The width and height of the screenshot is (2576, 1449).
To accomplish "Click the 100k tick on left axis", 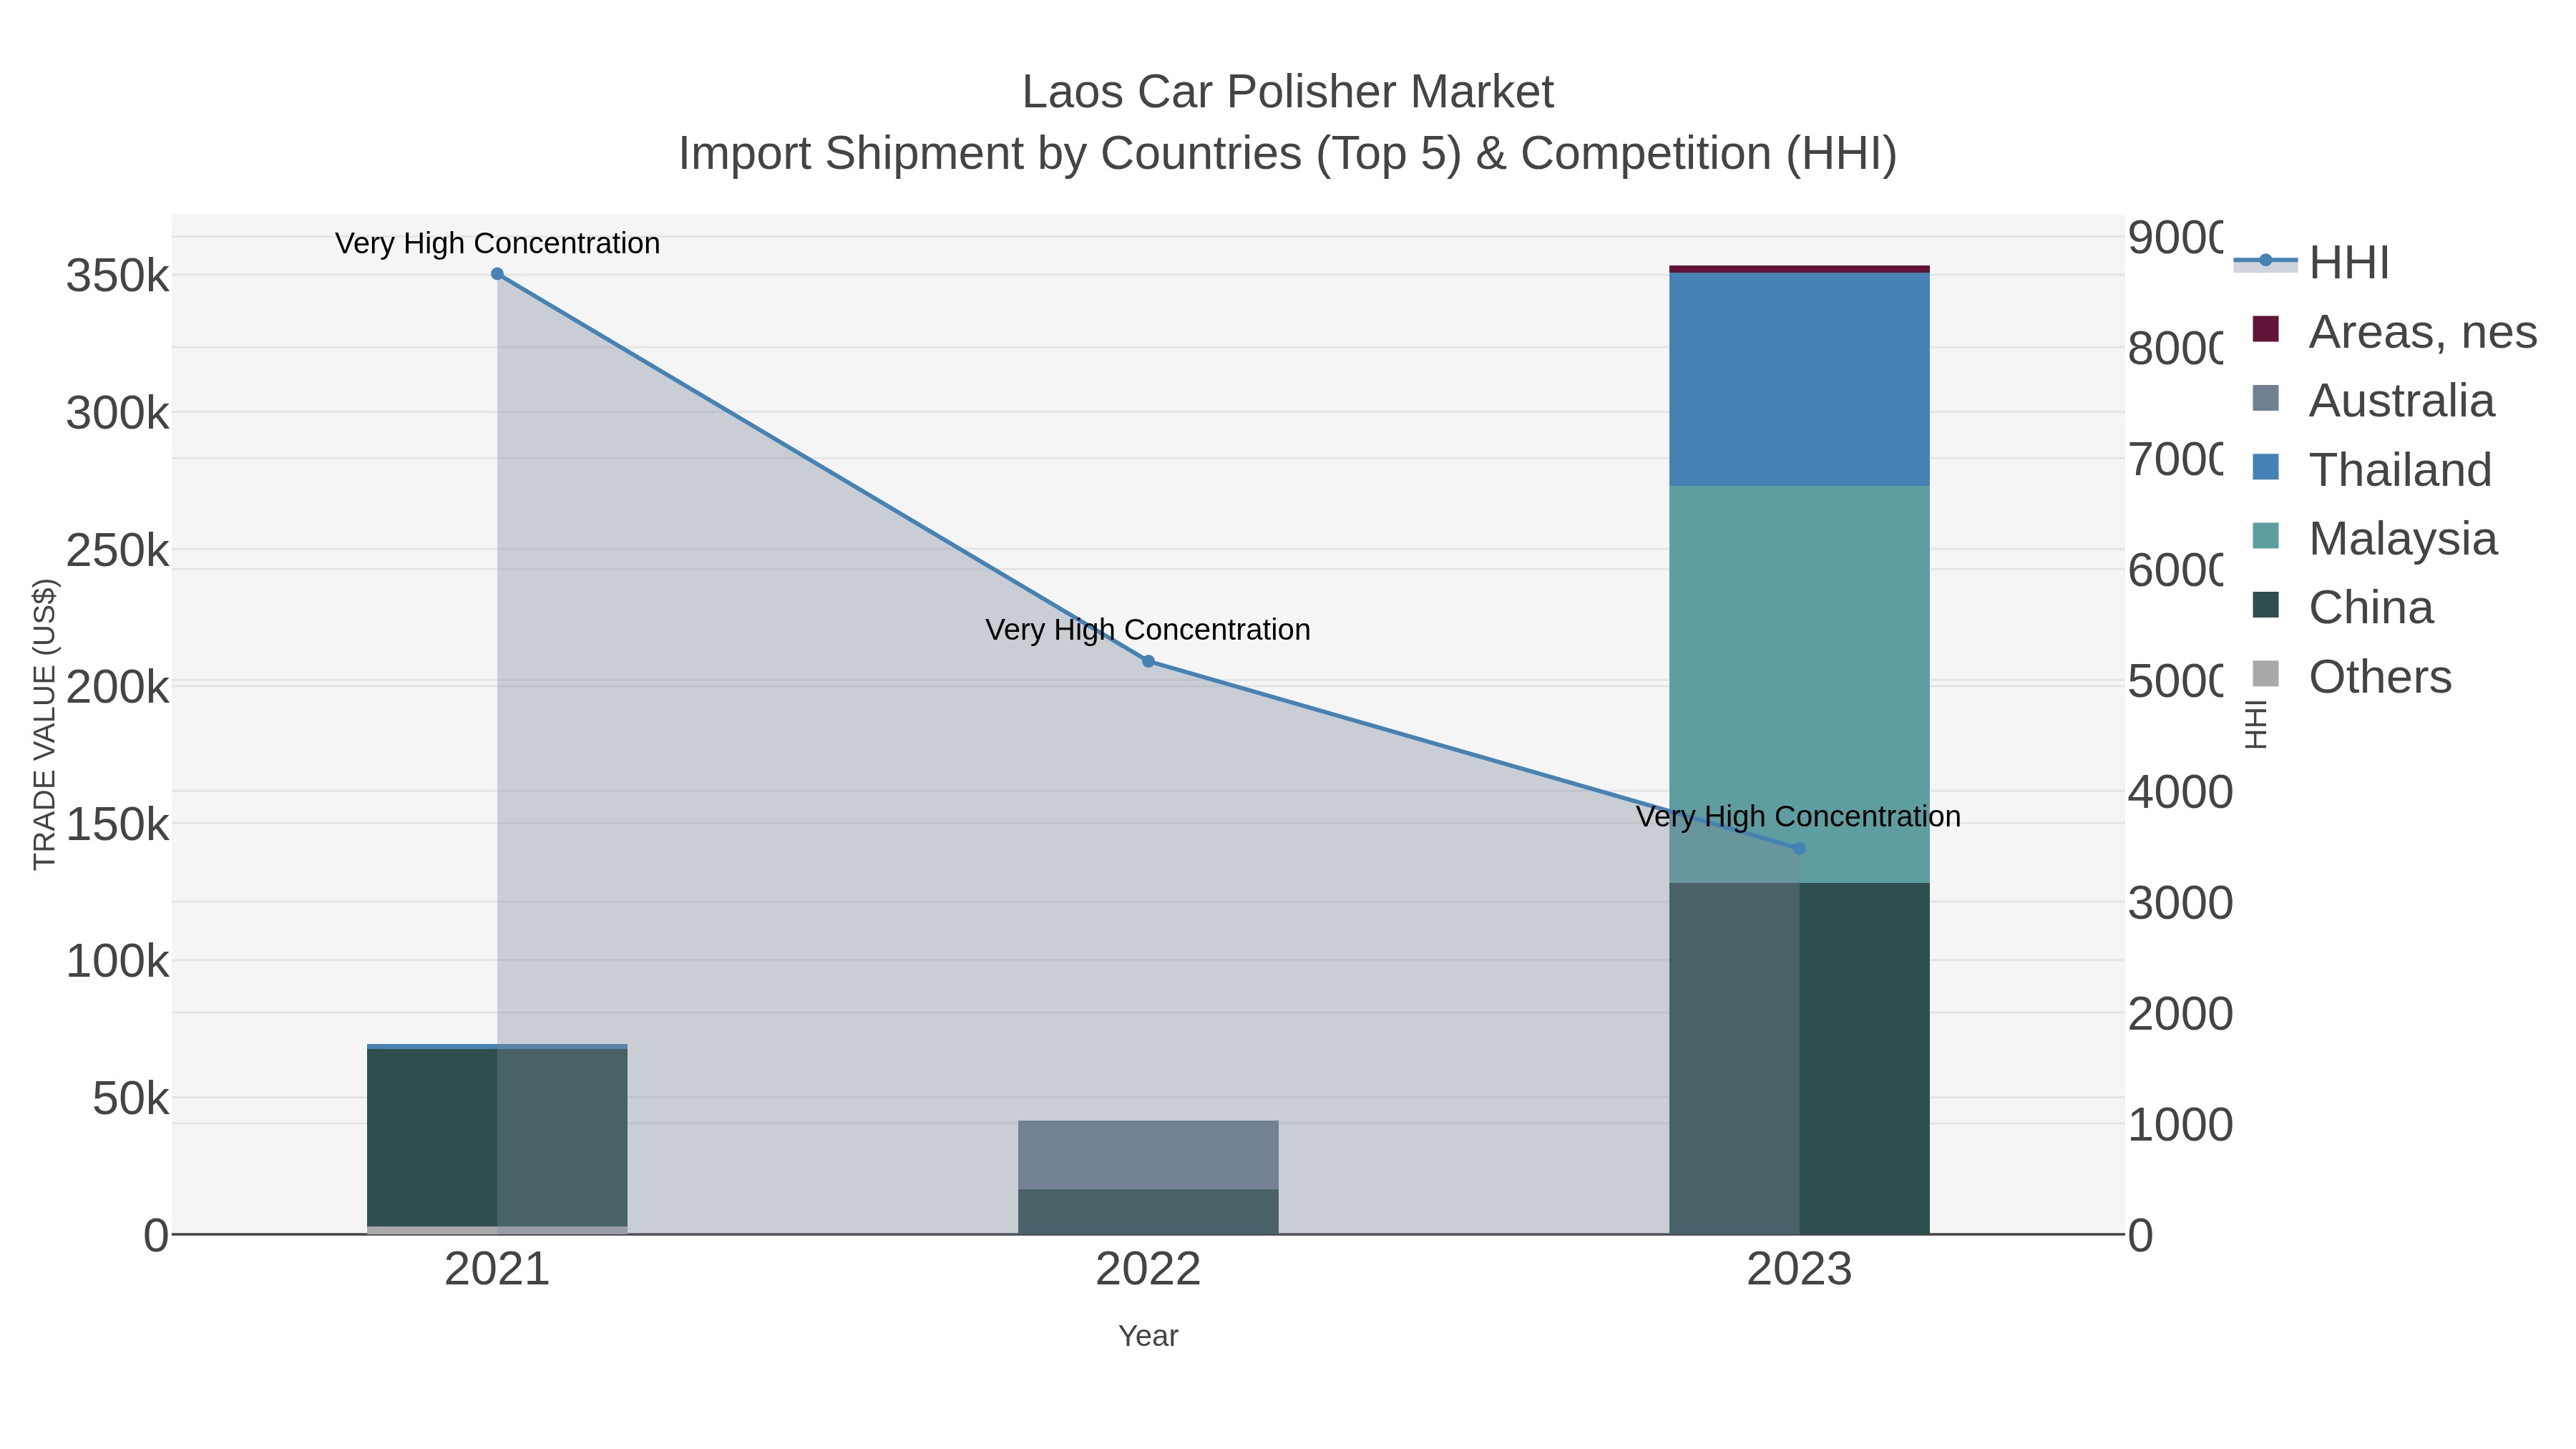I will point(118,962).
